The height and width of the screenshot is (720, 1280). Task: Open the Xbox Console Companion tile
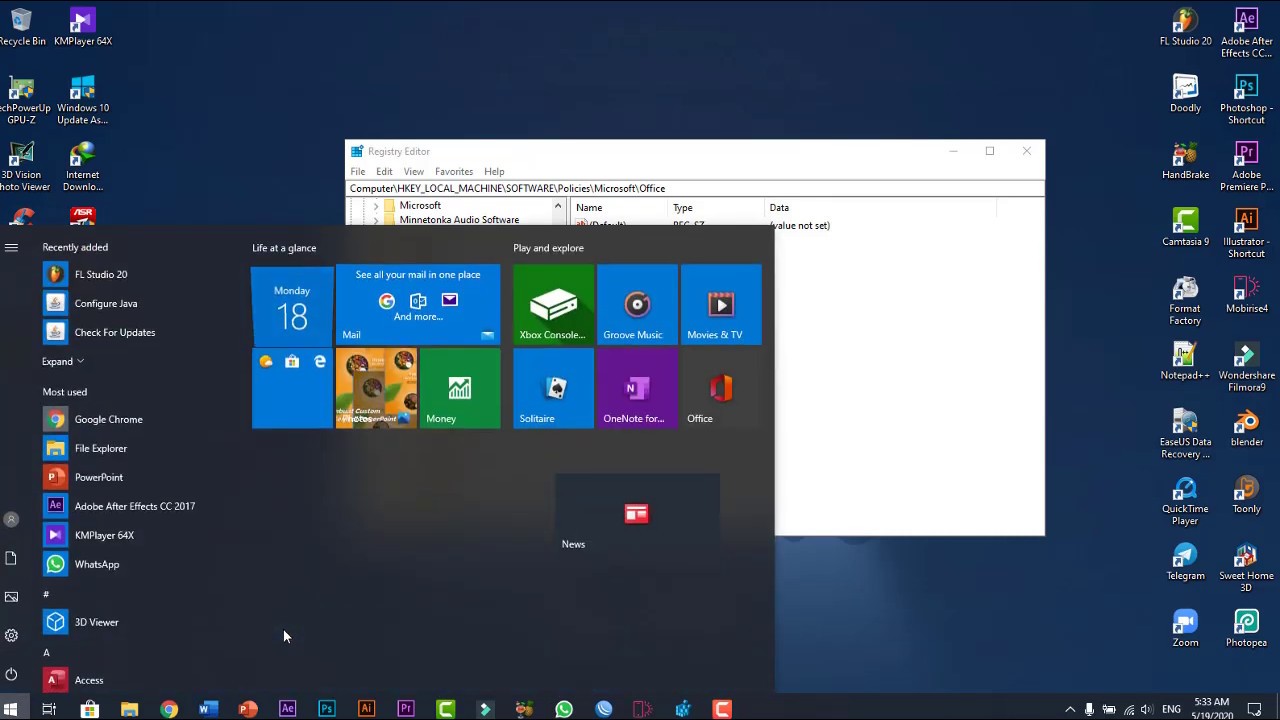pyautogui.click(x=553, y=304)
